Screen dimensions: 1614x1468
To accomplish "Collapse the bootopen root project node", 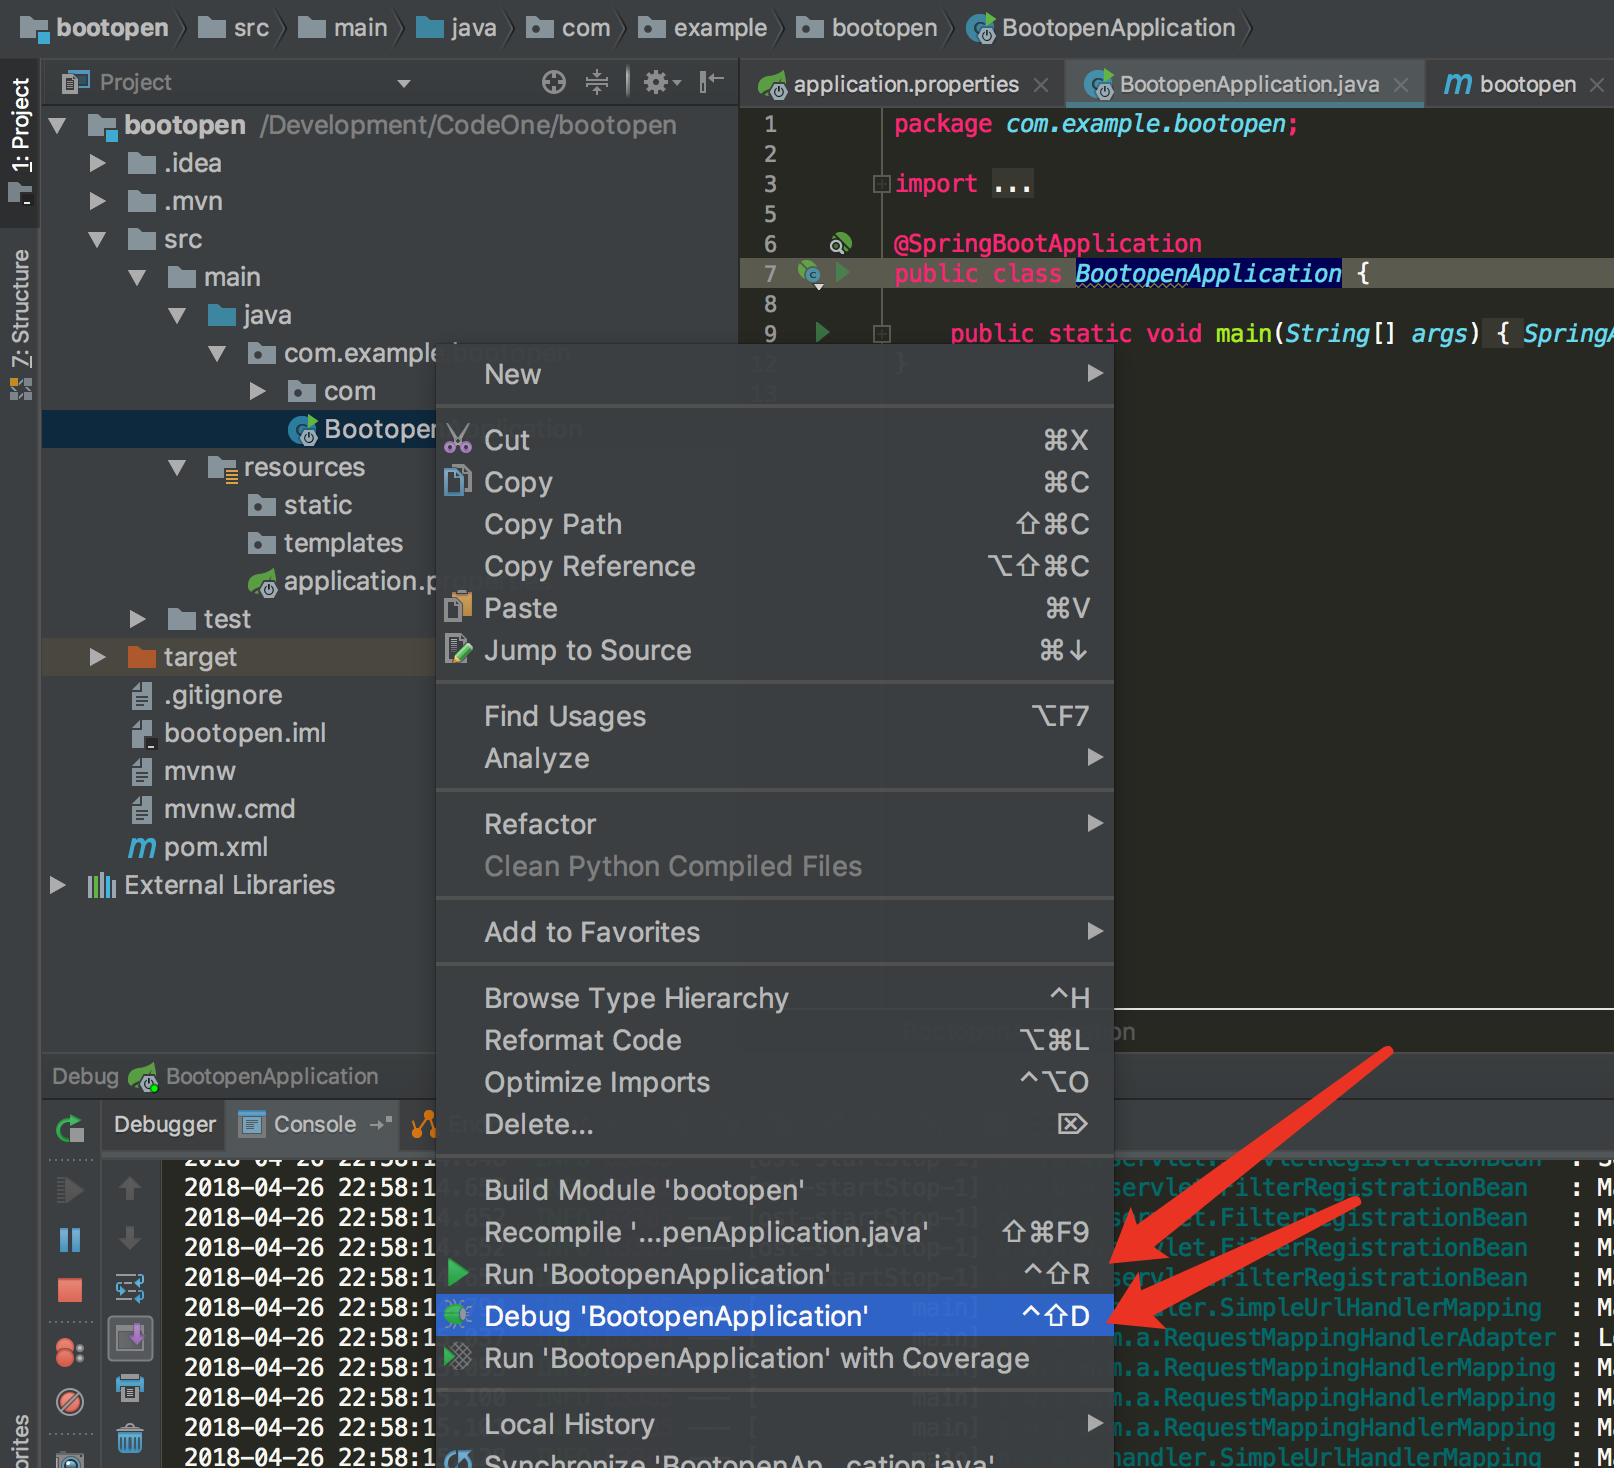I will [x=57, y=126].
